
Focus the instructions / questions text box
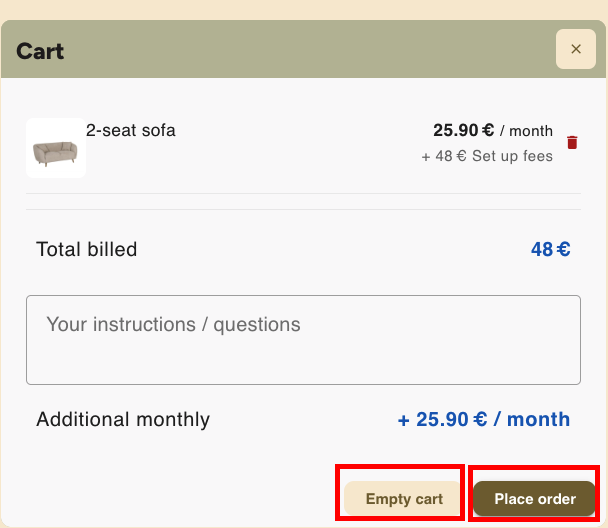click(303, 340)
